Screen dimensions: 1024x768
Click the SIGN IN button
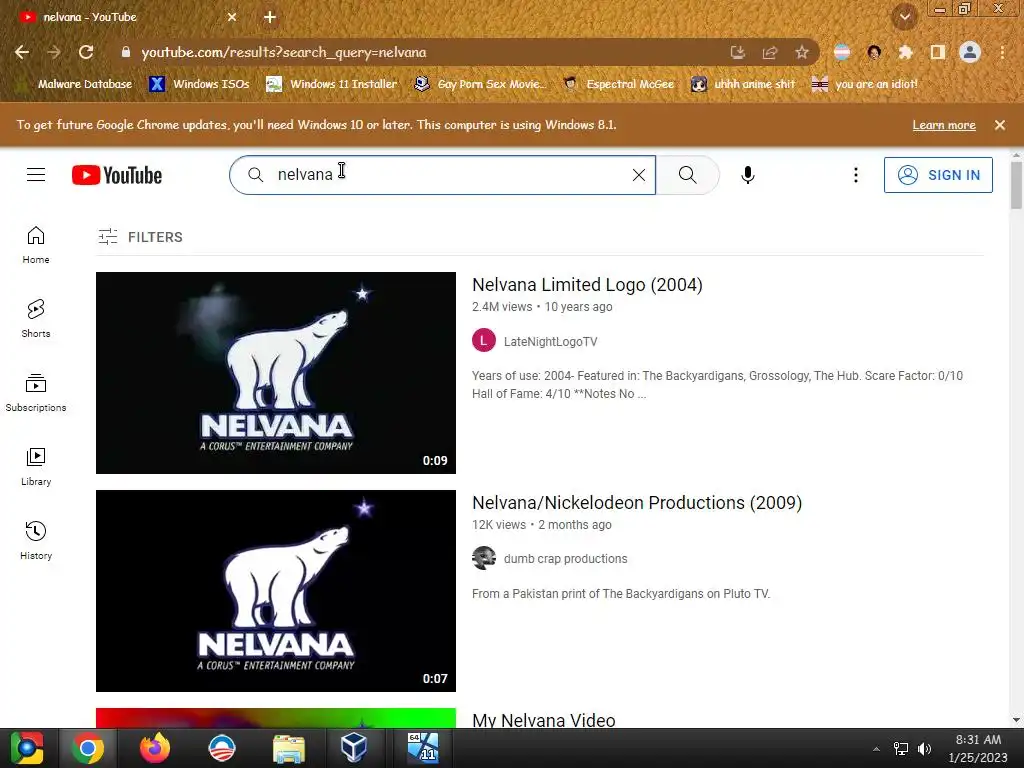click(938, 175)
